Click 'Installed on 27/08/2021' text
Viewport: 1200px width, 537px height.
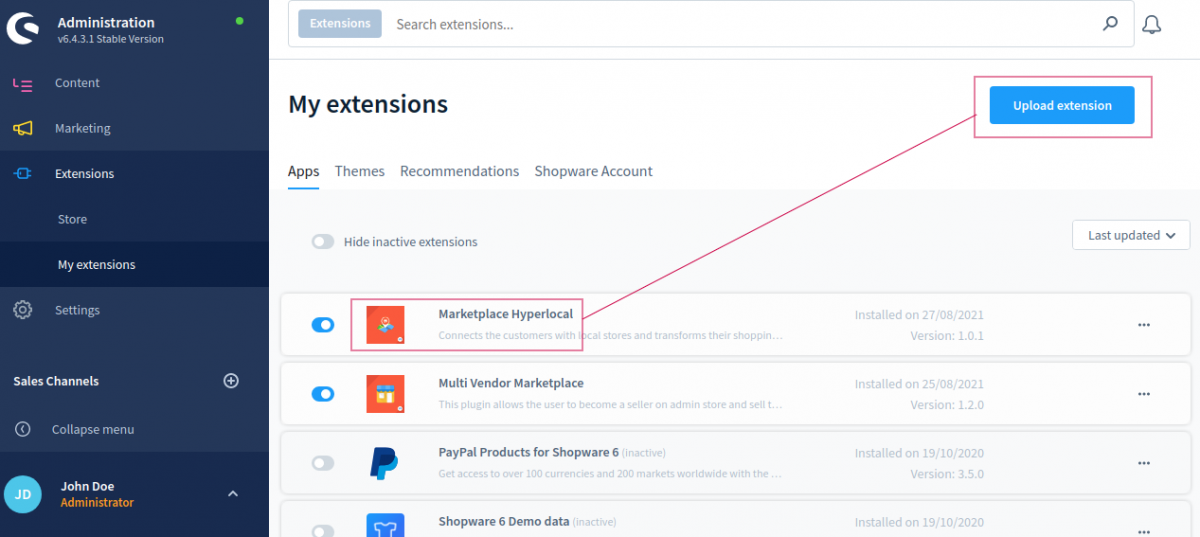point(919,314)
